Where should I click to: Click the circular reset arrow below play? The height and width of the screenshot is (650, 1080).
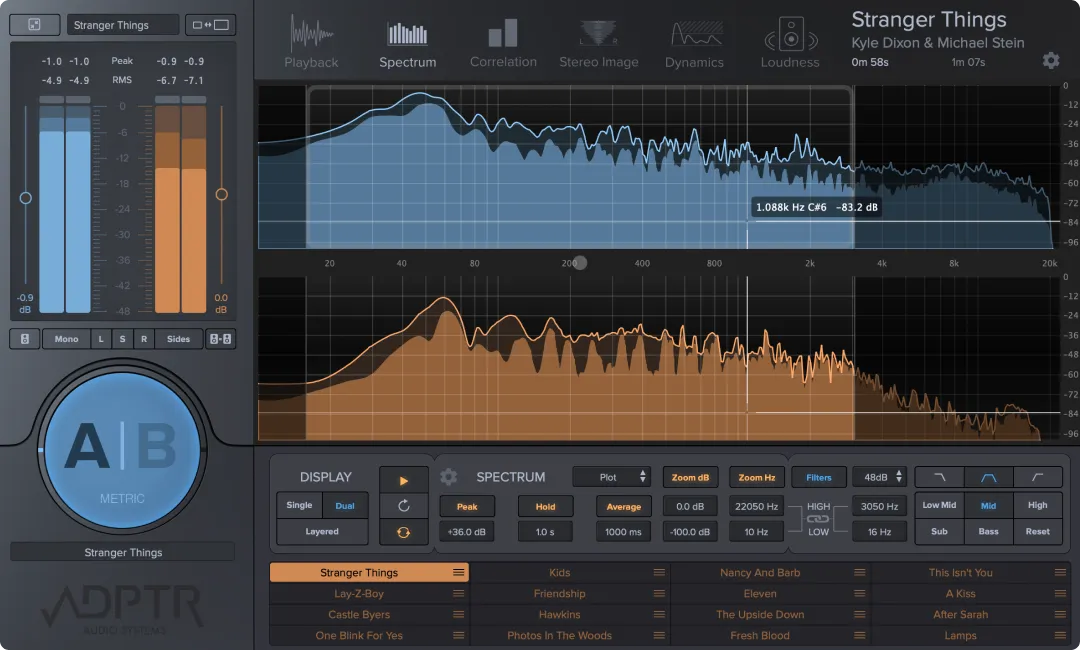coord(404,506)
